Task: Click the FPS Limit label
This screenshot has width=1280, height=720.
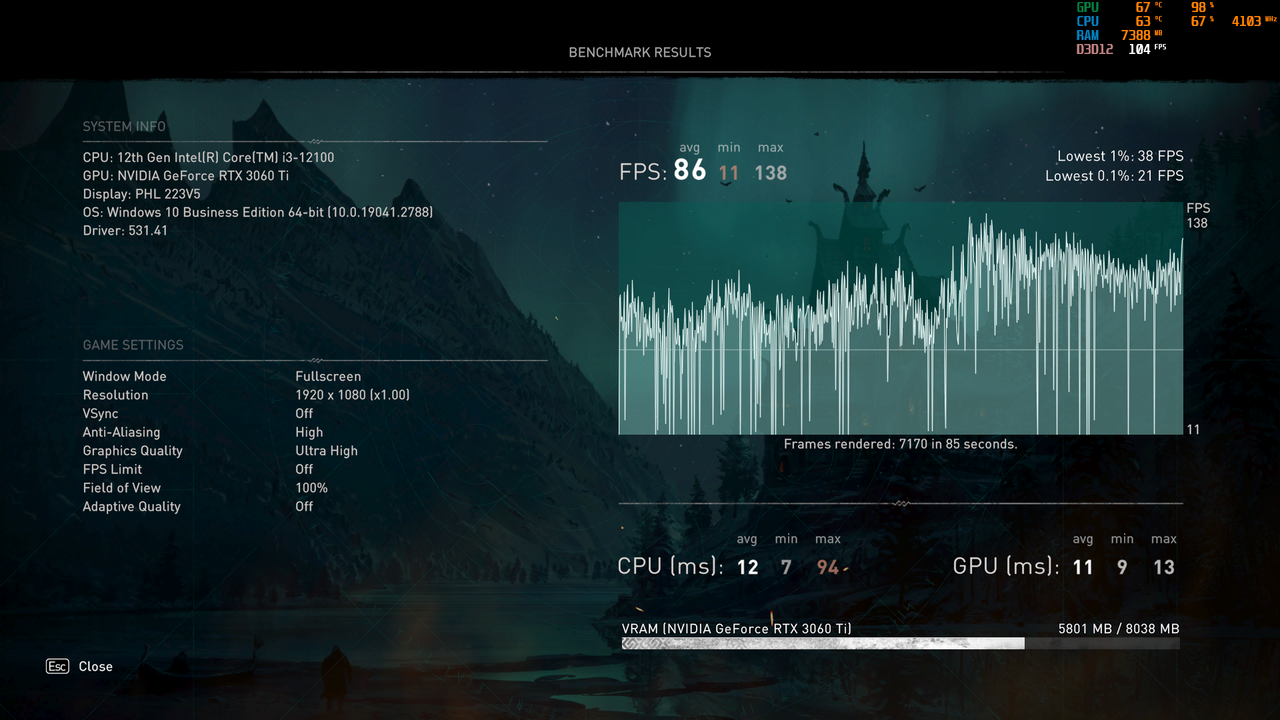Action: pyautogui.click(x=112, y=469)
